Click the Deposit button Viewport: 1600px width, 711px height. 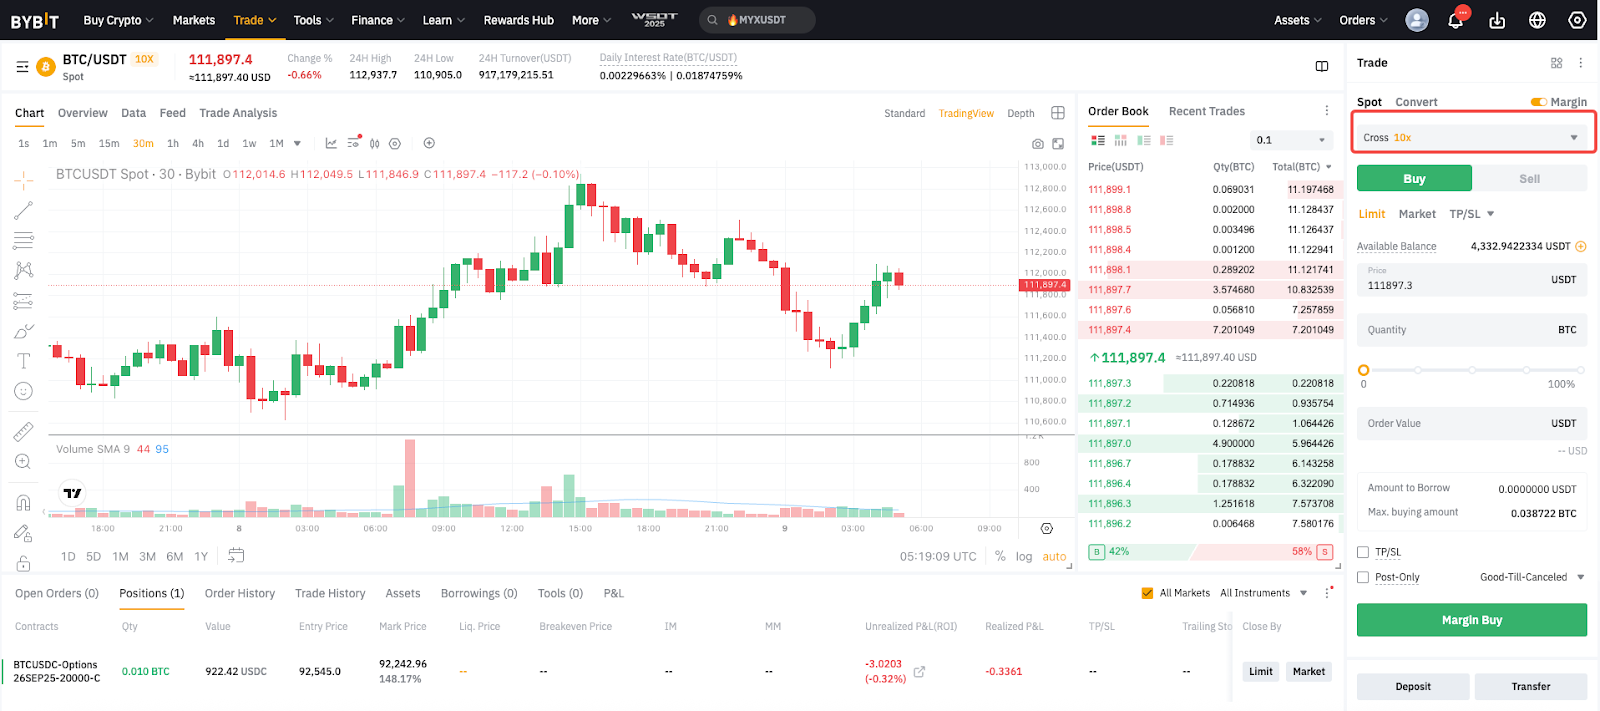[1412, 686]
